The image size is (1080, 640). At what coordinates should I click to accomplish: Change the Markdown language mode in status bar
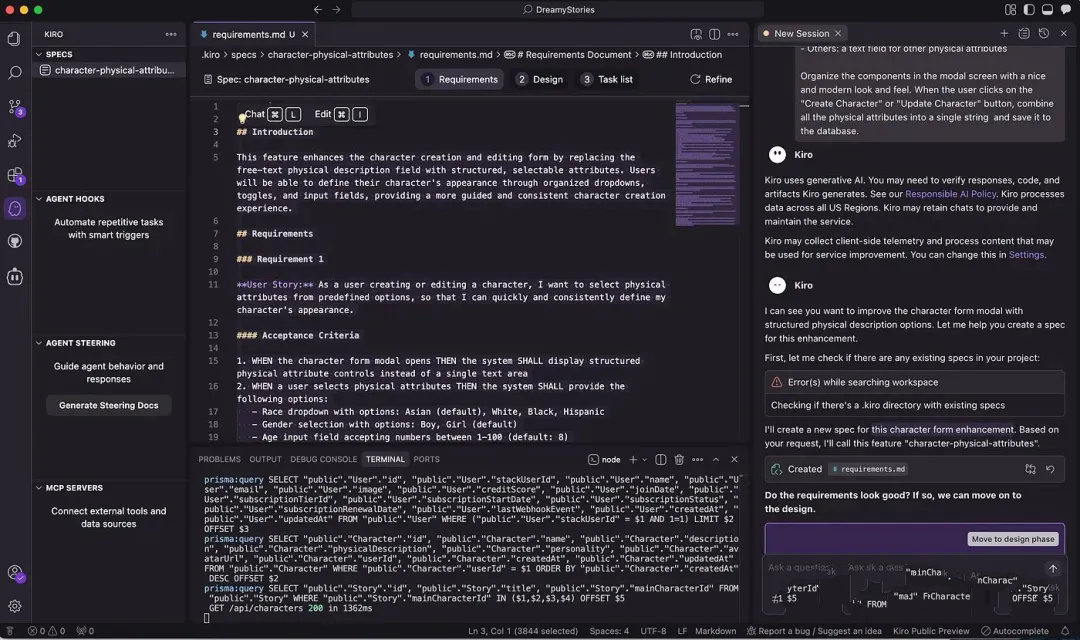tap(715, 631)
